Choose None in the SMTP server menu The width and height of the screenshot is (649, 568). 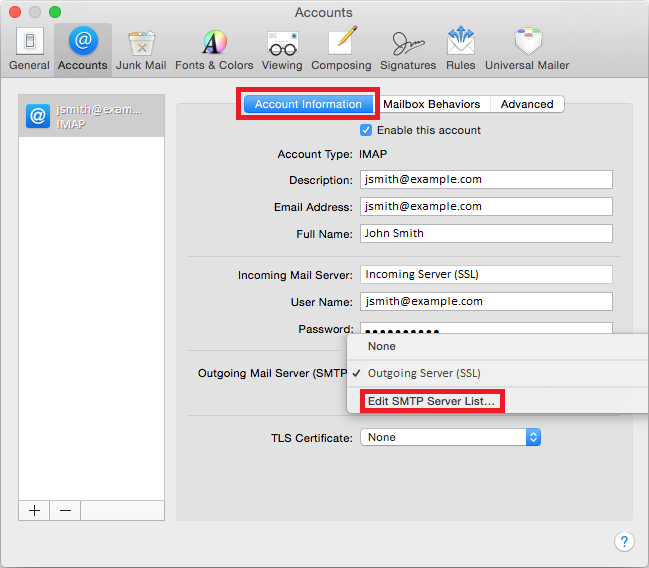[x=382, y=346]
